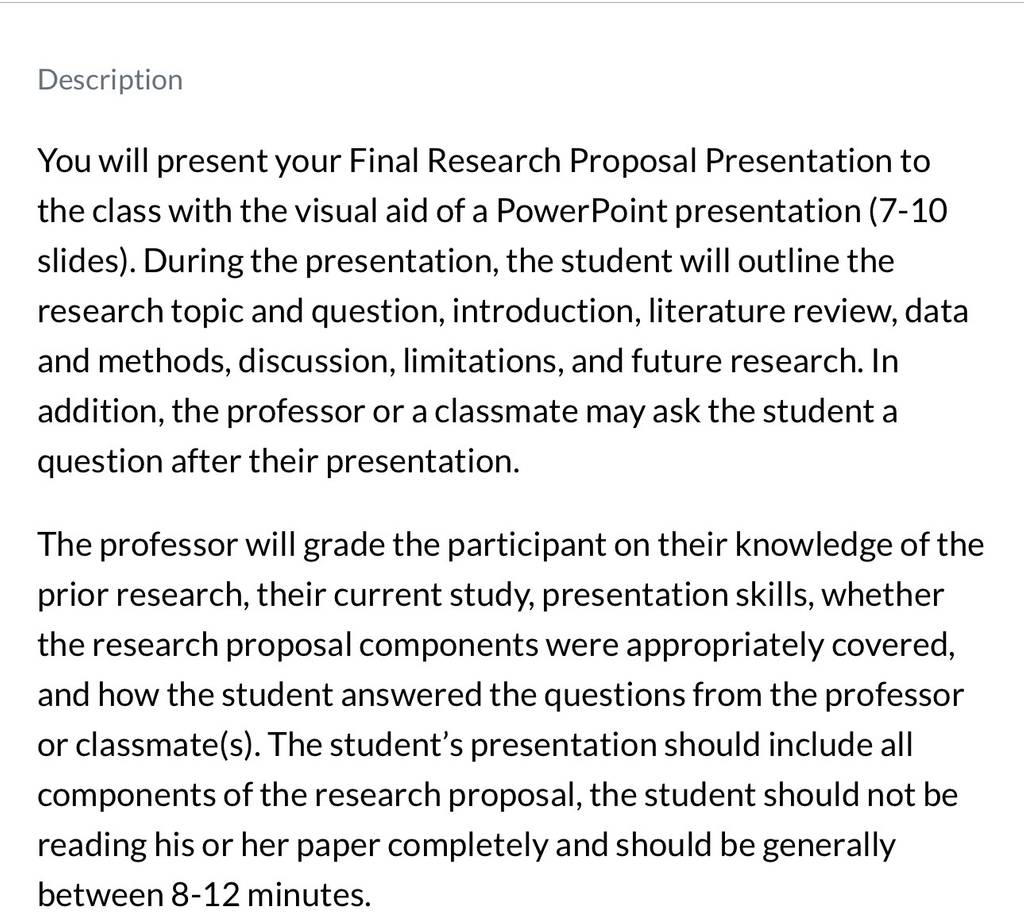This screenshot has width=1024, height=923.
Task: Click the Description section heading
Action: (110, 80)
